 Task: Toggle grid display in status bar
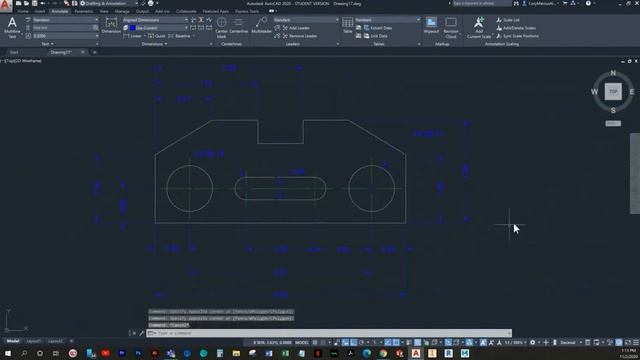point(315,342)
